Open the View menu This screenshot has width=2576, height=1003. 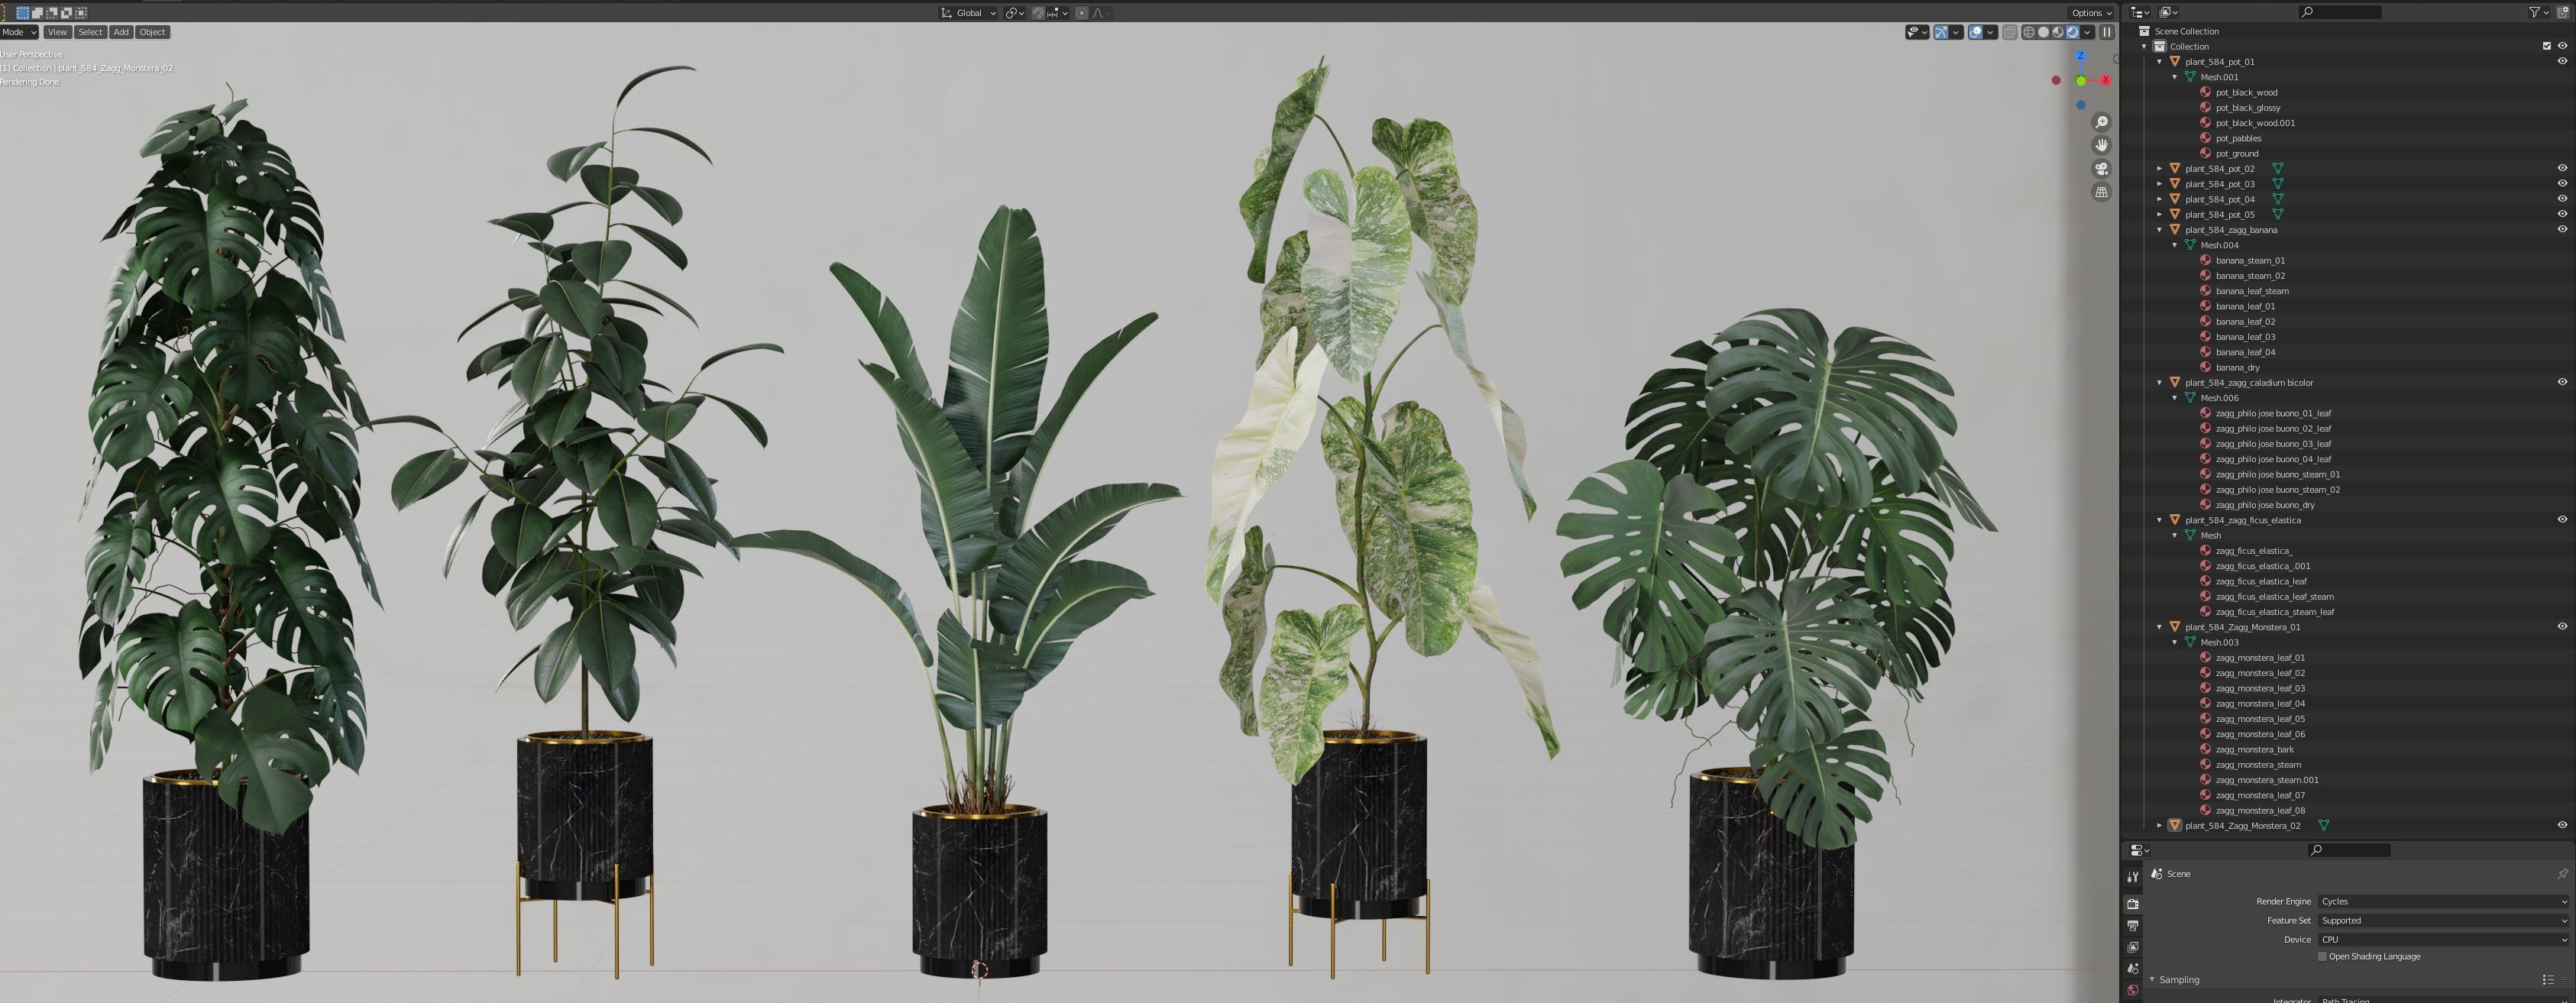[x=57, y=32]
